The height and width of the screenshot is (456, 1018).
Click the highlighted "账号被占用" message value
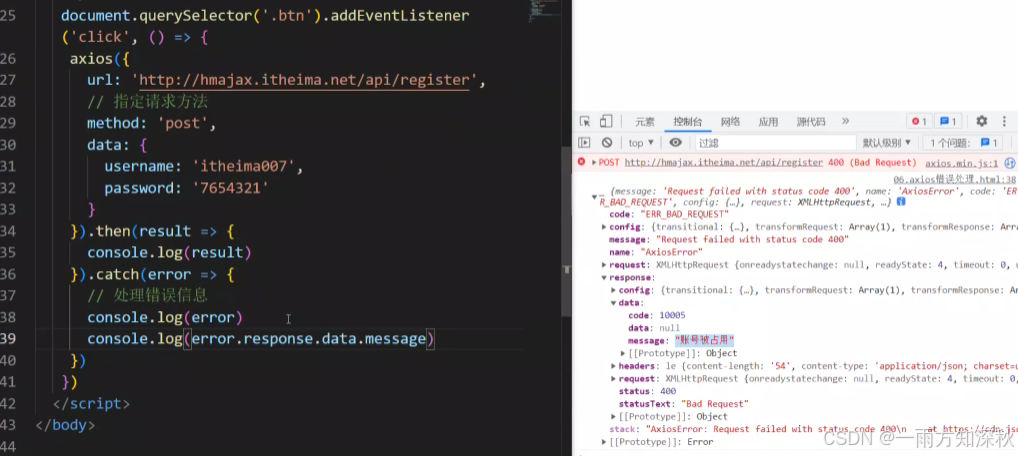[x=704, y=340]
